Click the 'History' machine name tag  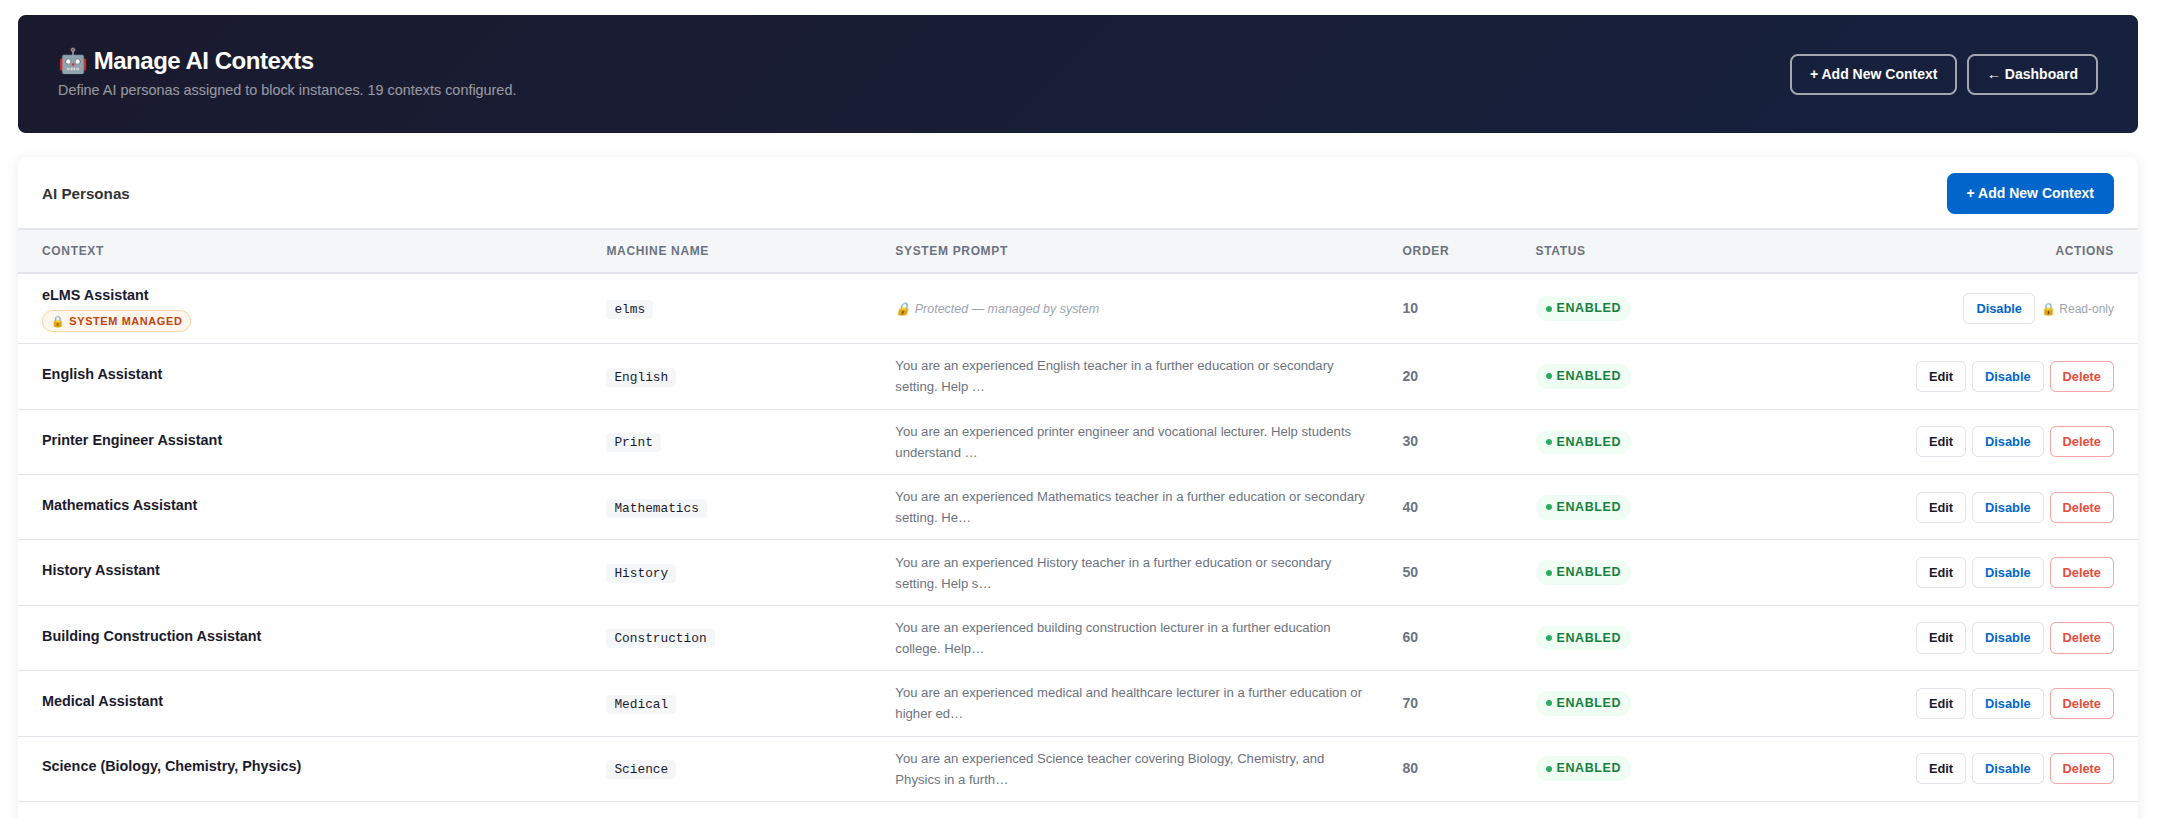tap(641, 573)
